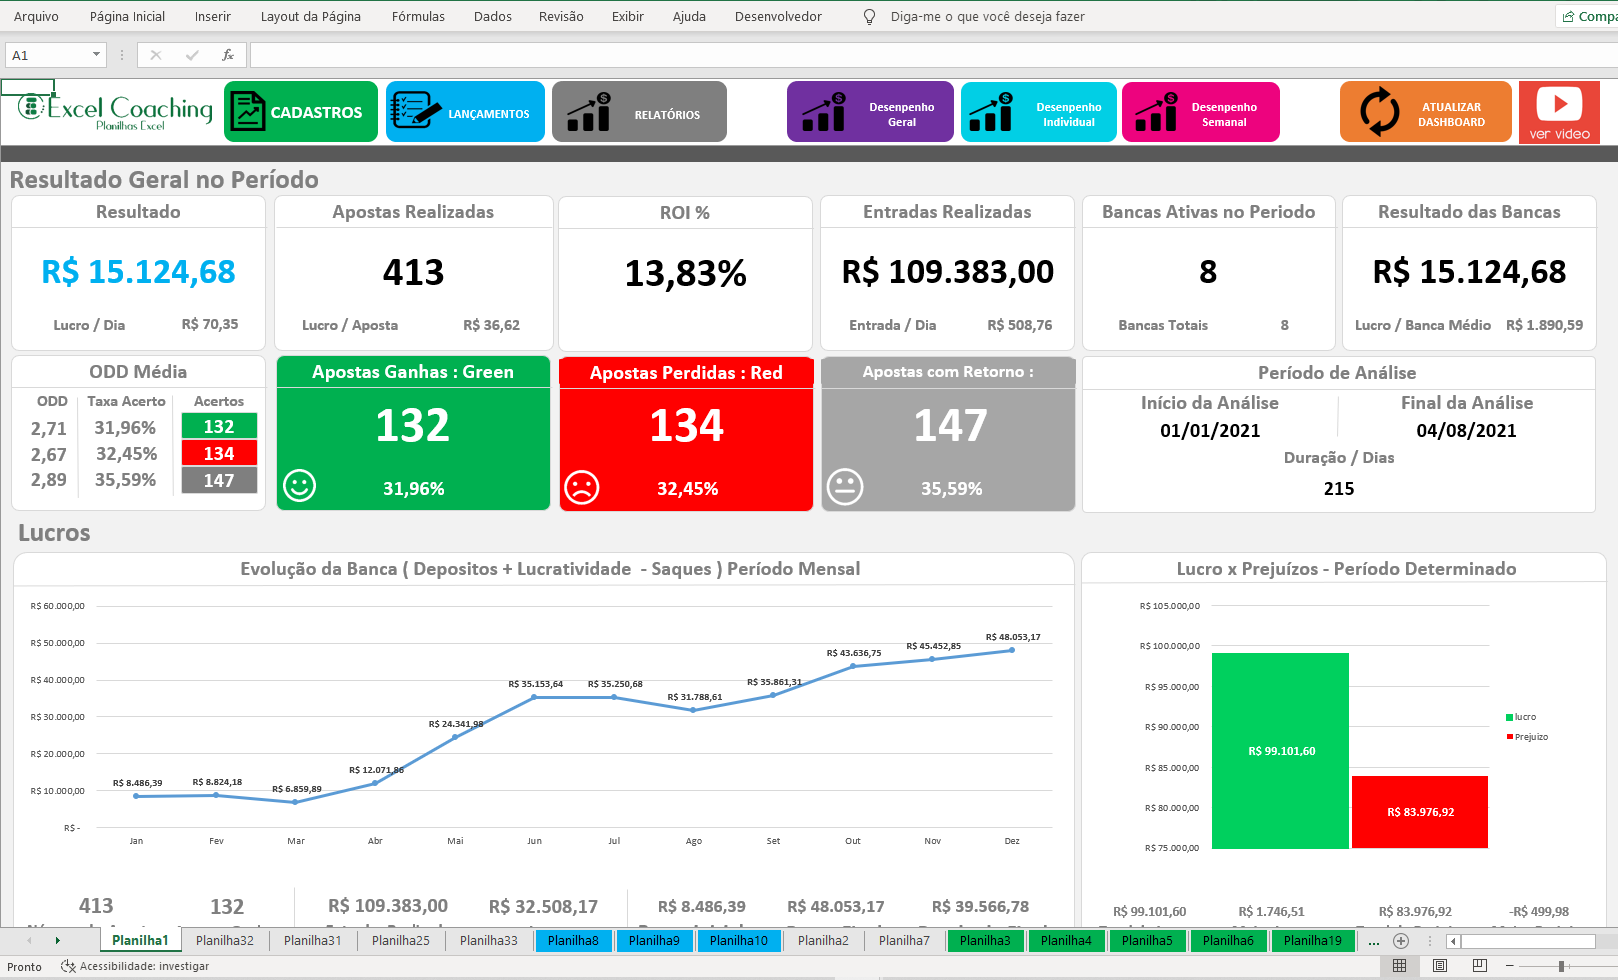Click the Relatórios bar chart icon

click(589, 111)
